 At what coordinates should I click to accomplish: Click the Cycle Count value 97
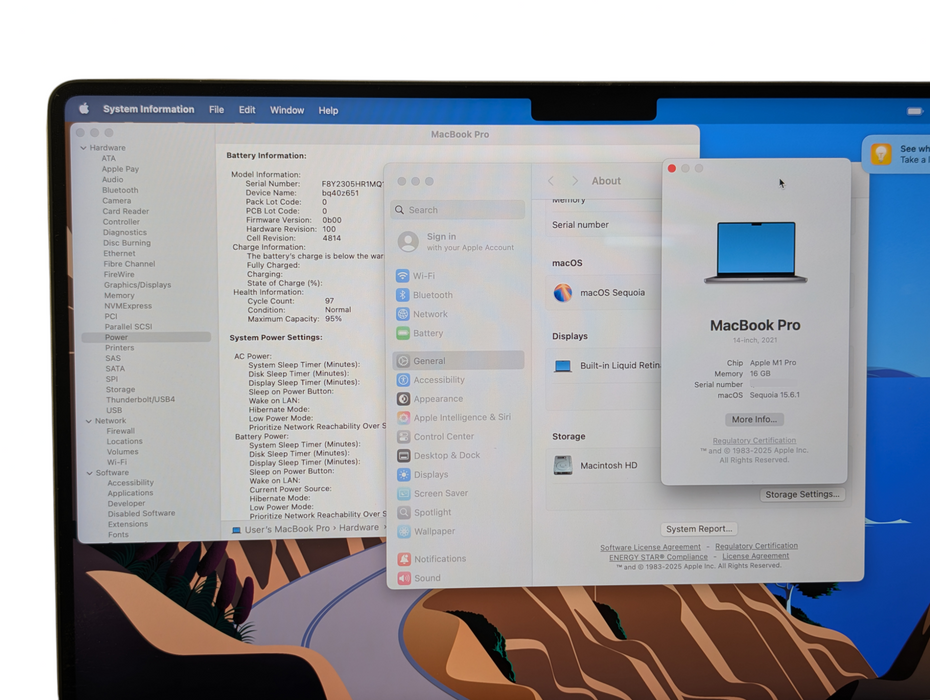coord(329,301)
